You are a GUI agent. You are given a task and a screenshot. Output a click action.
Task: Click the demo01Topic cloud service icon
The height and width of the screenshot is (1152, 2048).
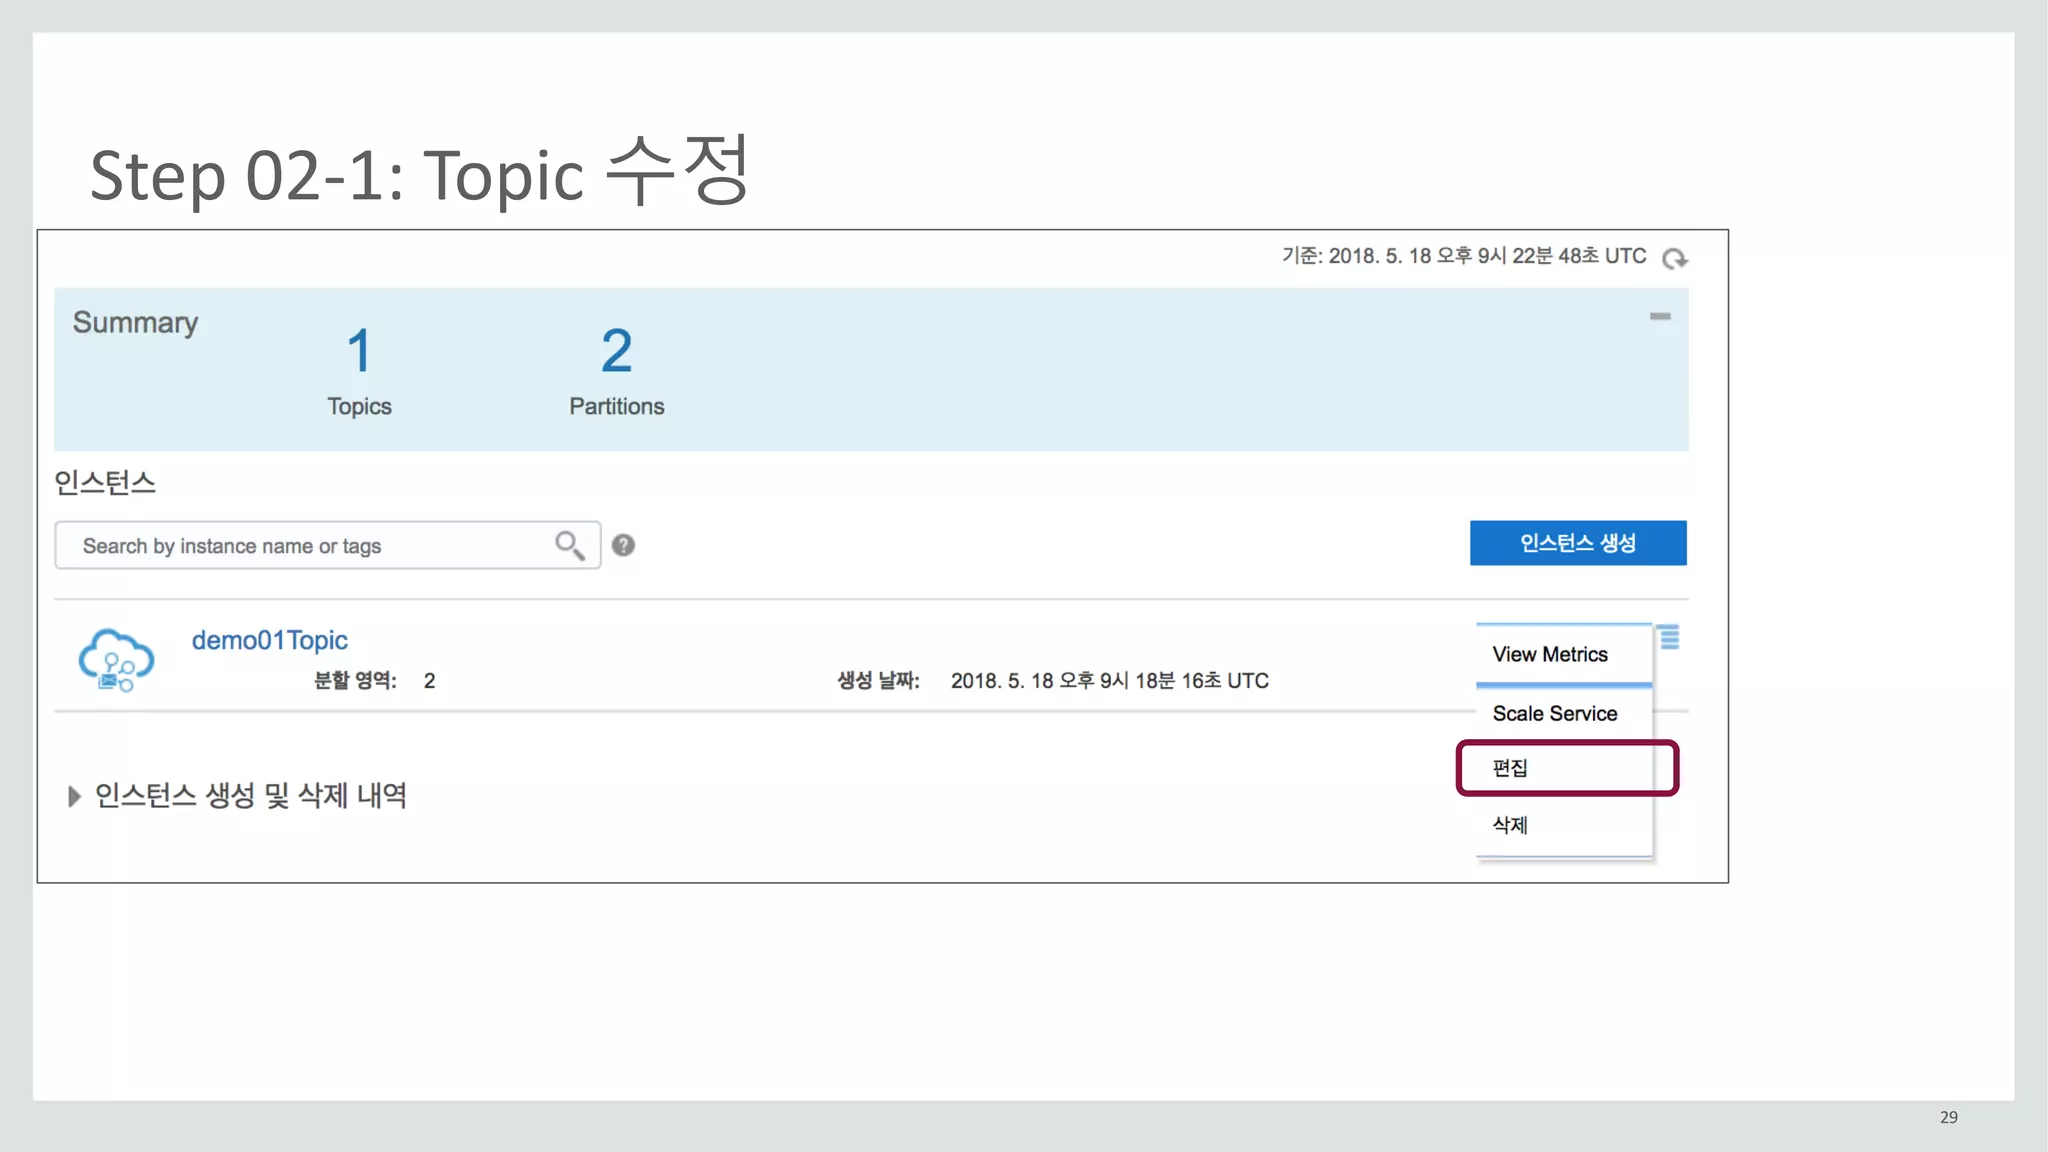(x=116, y=661)
